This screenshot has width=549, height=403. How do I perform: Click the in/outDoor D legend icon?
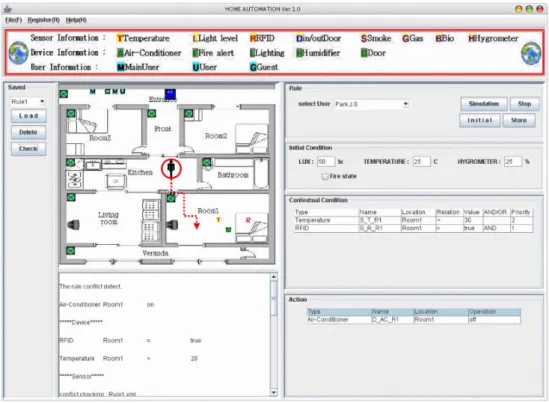299,39
